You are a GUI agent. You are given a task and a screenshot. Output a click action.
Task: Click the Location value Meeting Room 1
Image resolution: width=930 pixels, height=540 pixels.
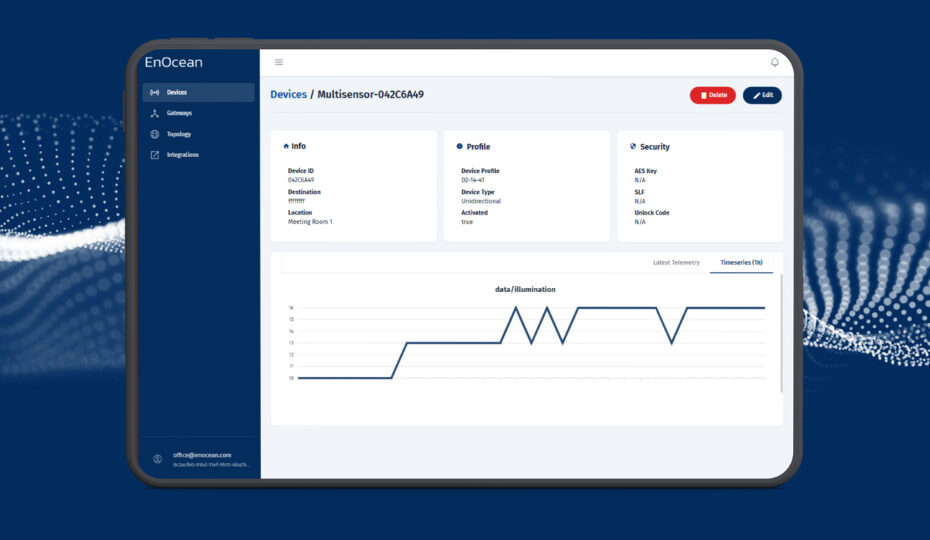point(310,222)
